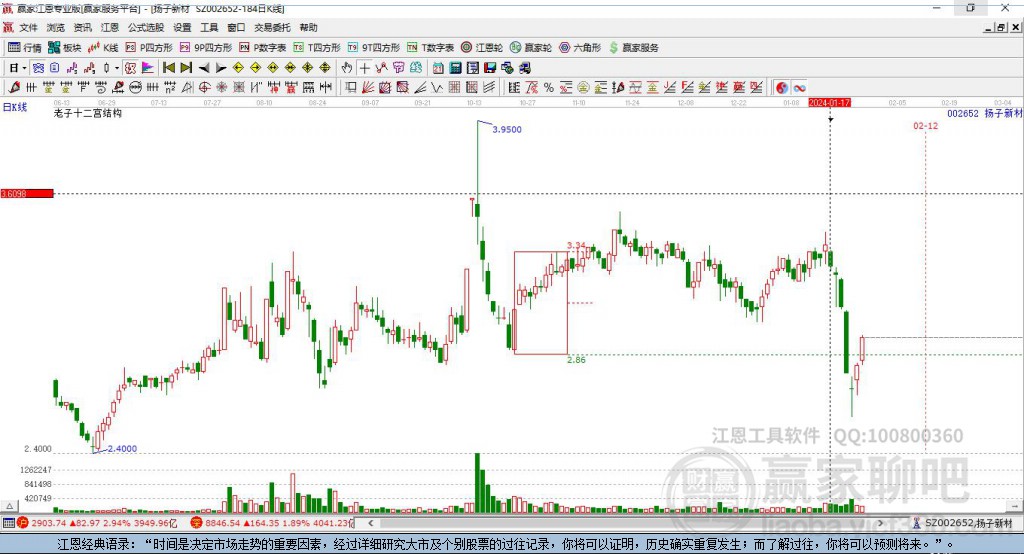Open the 9T四方形 tool
1024x554 pixels.
pyautogui.click(x=374, y=48)
